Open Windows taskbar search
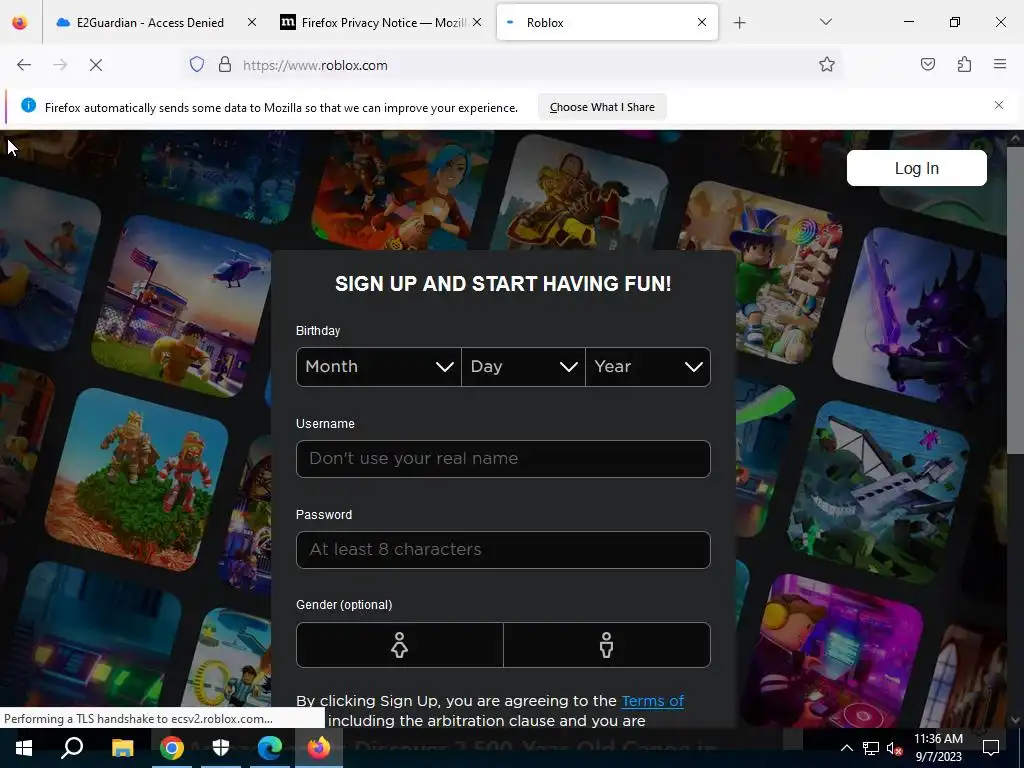 [x=72, y=748]
